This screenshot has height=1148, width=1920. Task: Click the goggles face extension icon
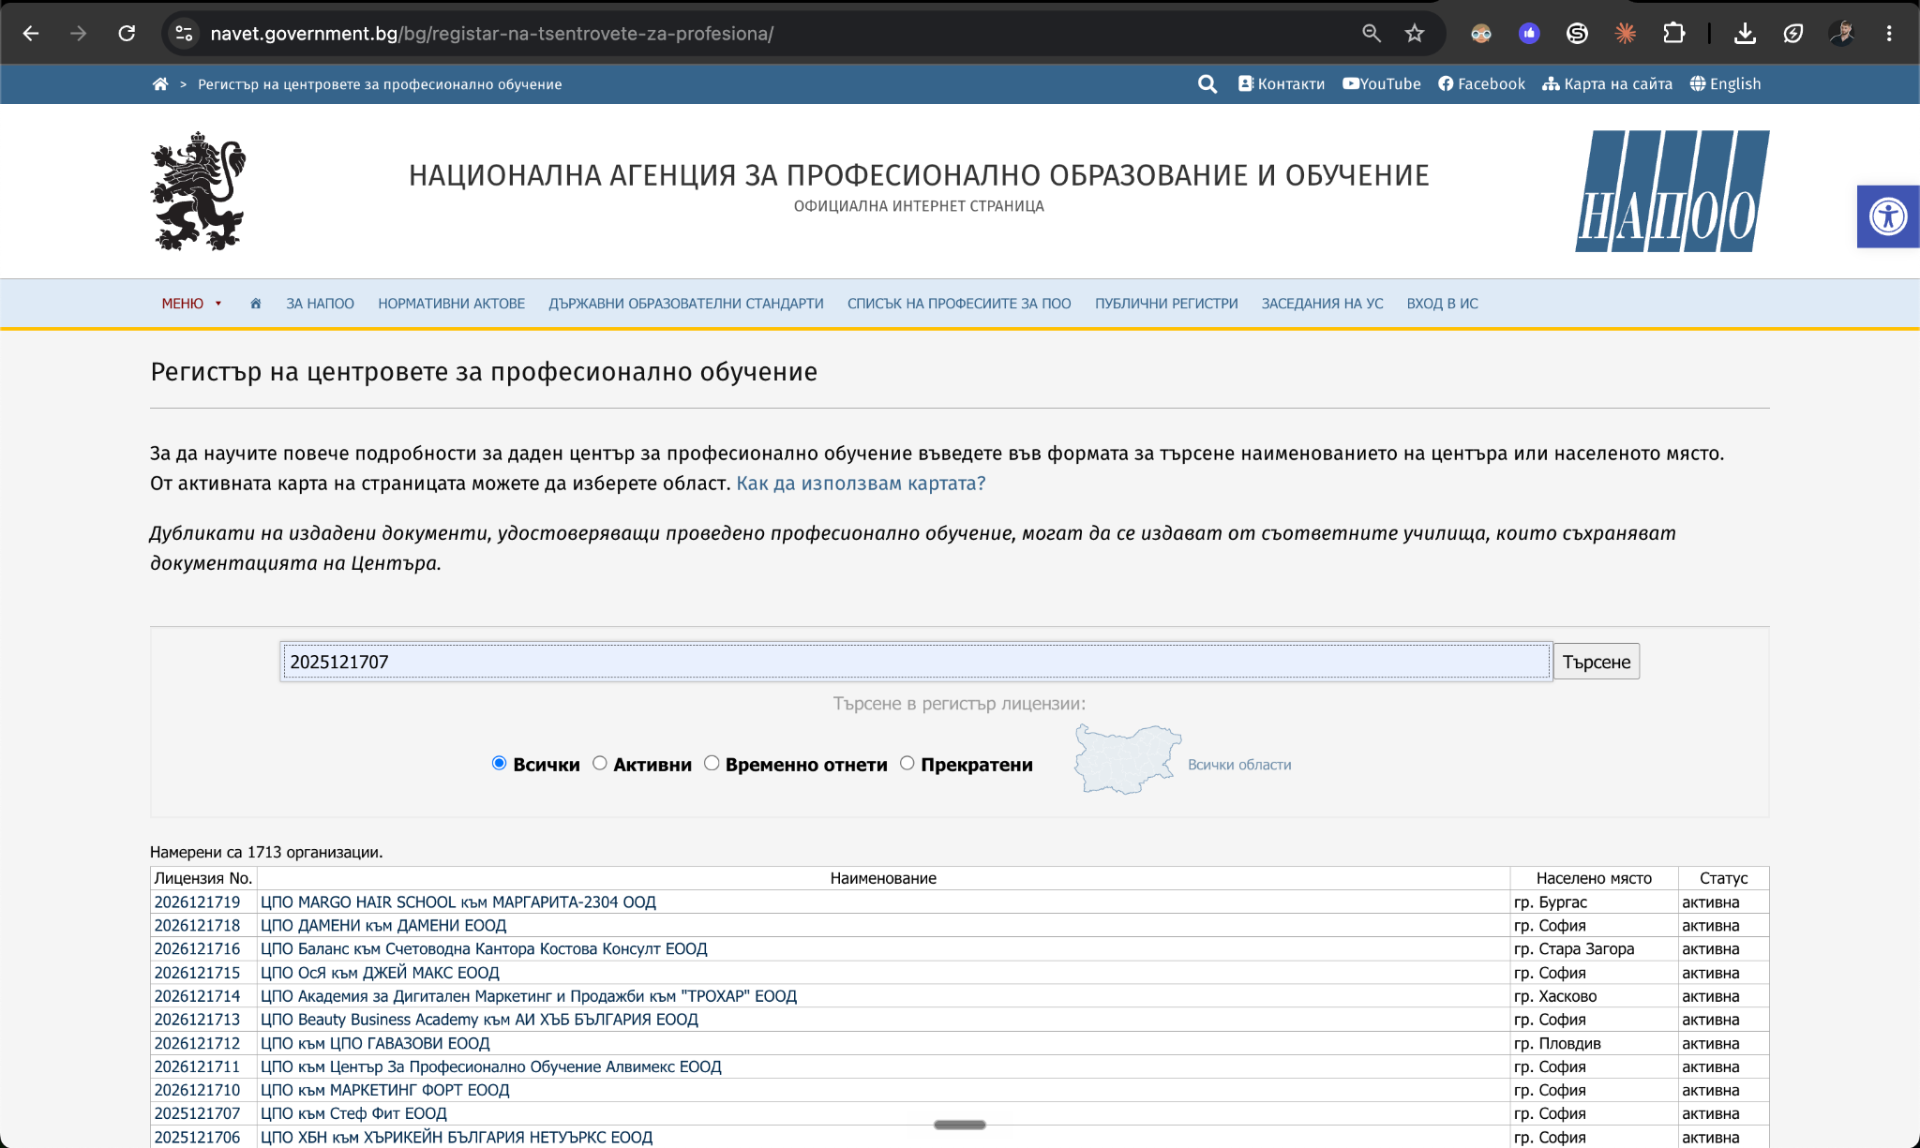(x=1481, y=33)
